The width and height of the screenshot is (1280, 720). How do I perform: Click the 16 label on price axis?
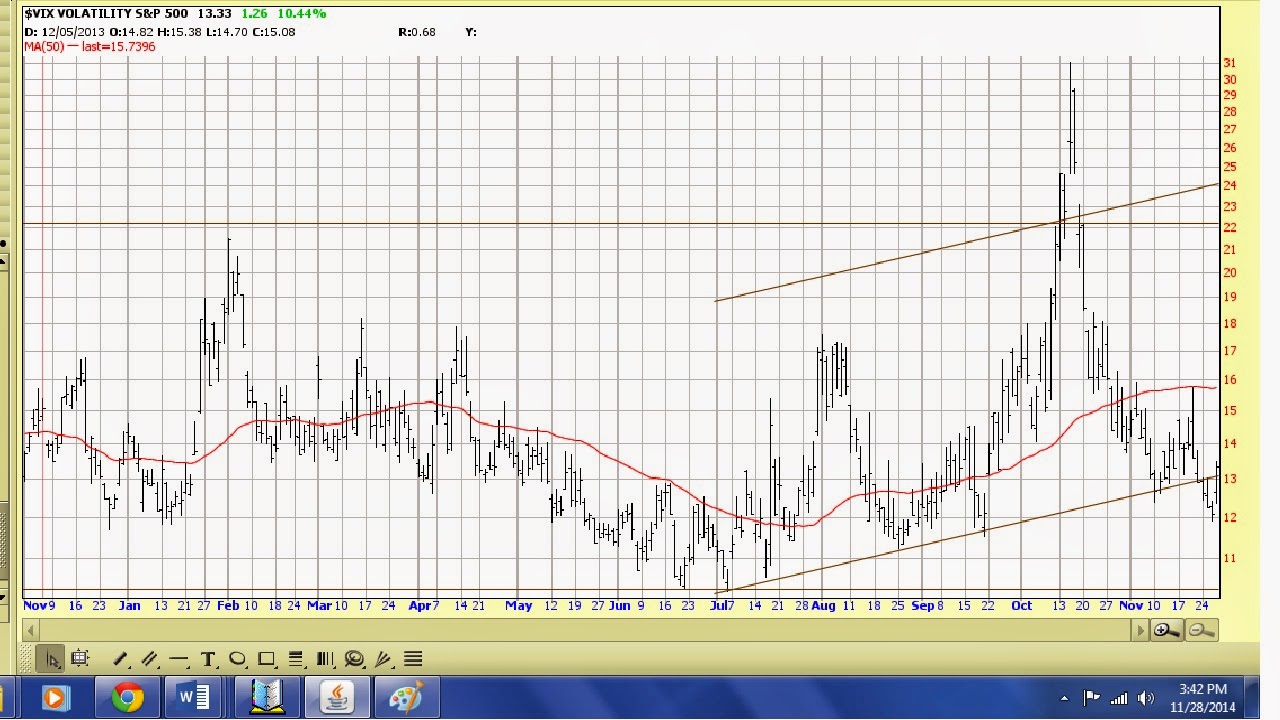point(1229,380)
